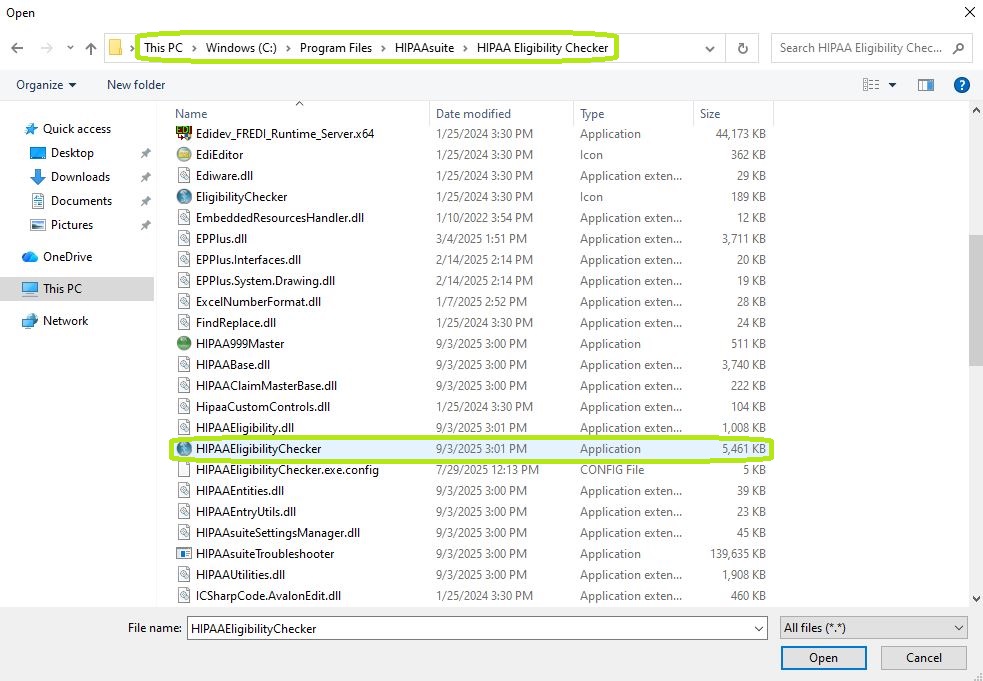Click the Cancel button
Screen dimensions: 983x681
[923, 658]
